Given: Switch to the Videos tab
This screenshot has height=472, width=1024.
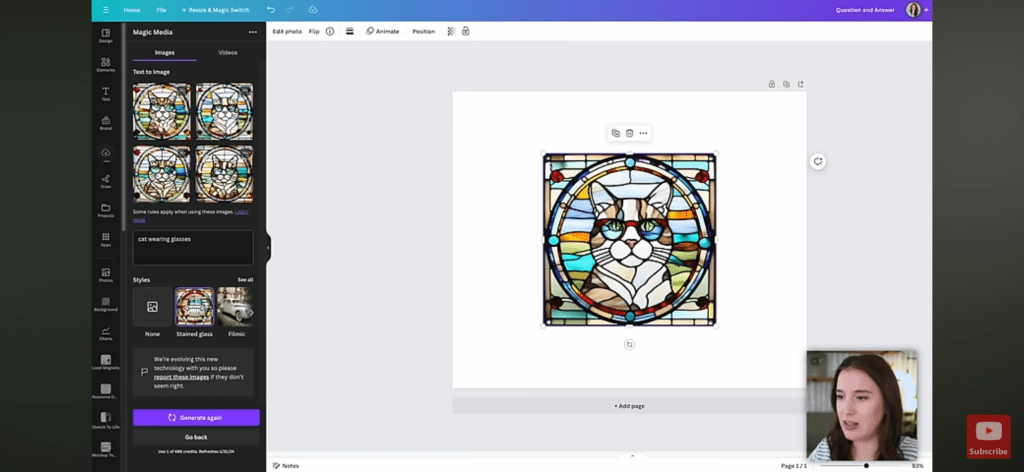Looking at the screenshot, I should 228,52.
